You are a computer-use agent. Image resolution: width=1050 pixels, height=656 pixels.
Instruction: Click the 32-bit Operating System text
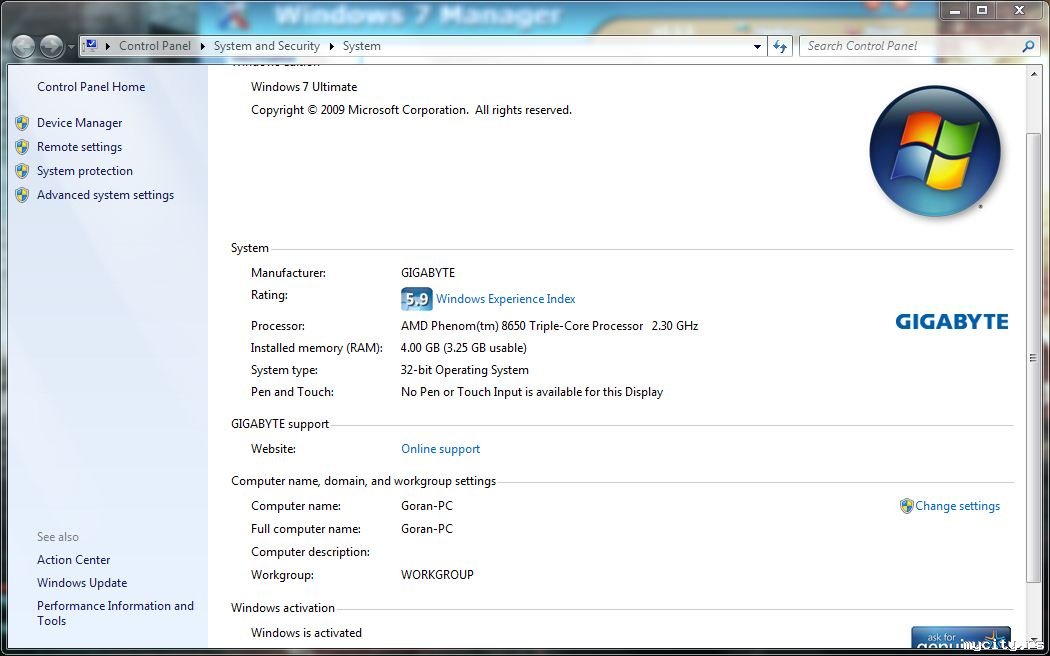[x=465, y=370]
